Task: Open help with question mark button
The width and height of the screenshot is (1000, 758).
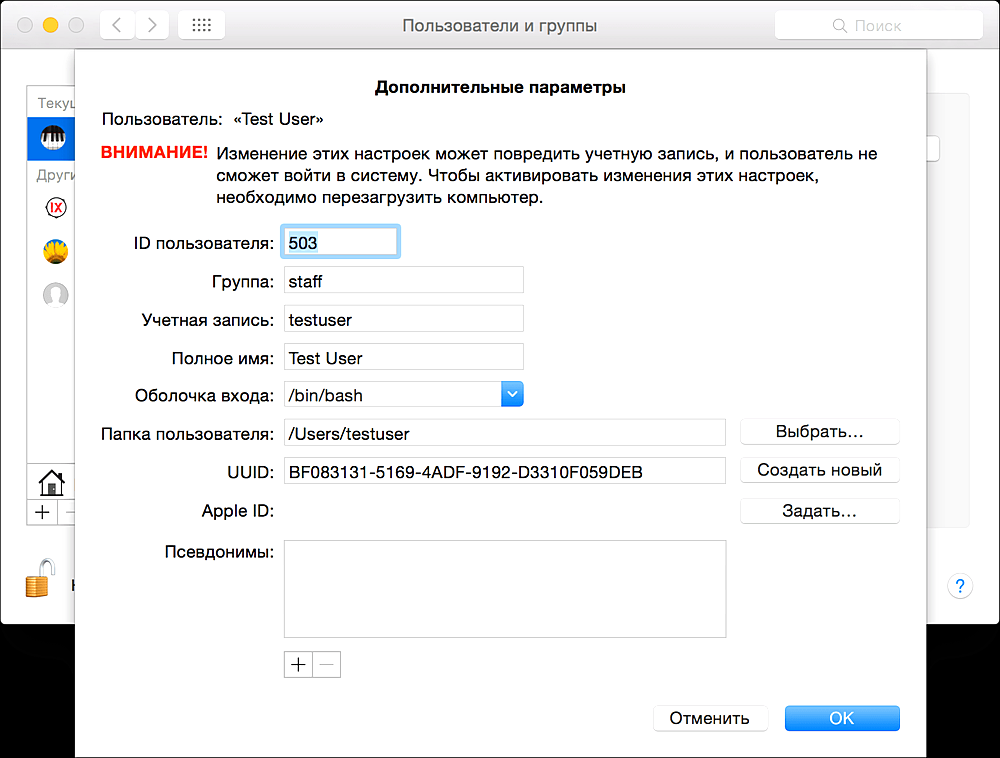Action: tap(959, 586)
